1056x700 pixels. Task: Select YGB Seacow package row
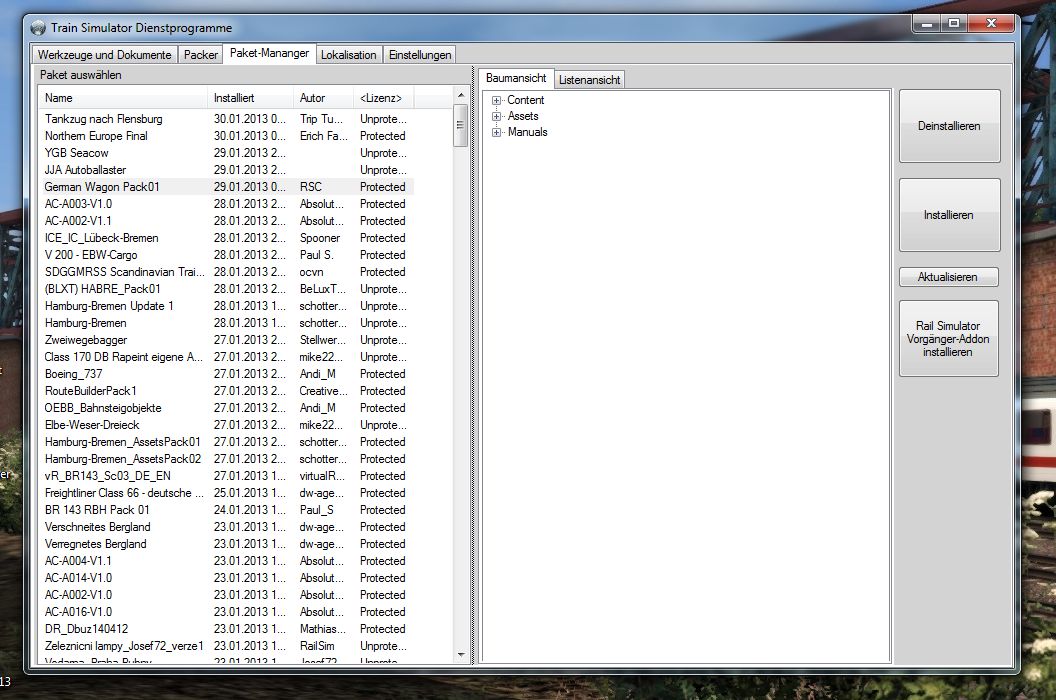tap(226, 153)
